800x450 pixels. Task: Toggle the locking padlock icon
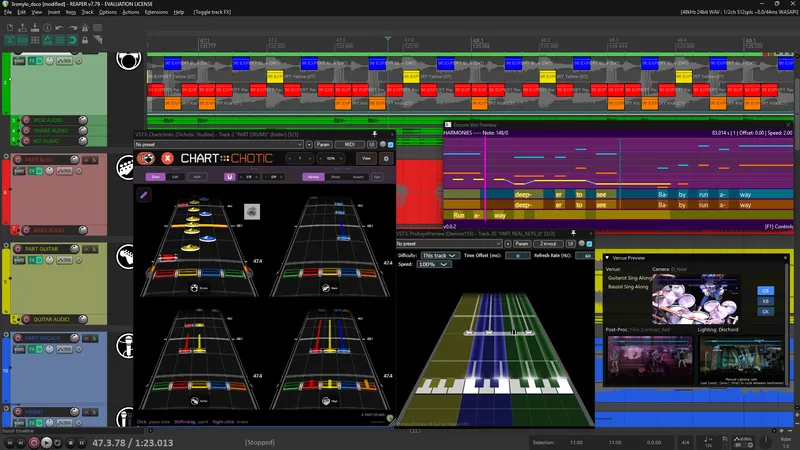point(85,40)
